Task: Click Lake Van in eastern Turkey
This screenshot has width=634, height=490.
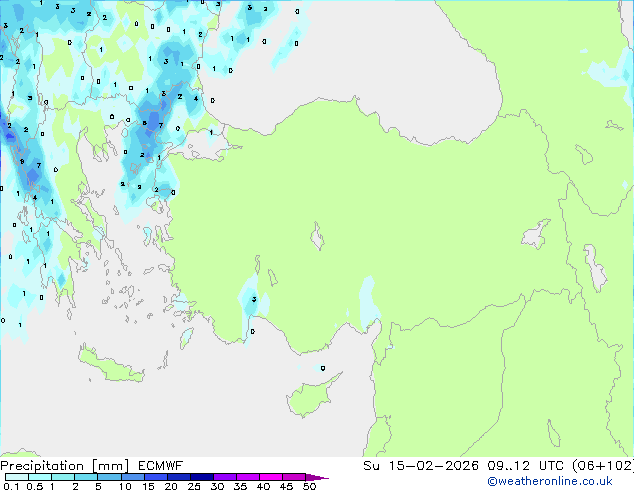Action: pos(533,236)
